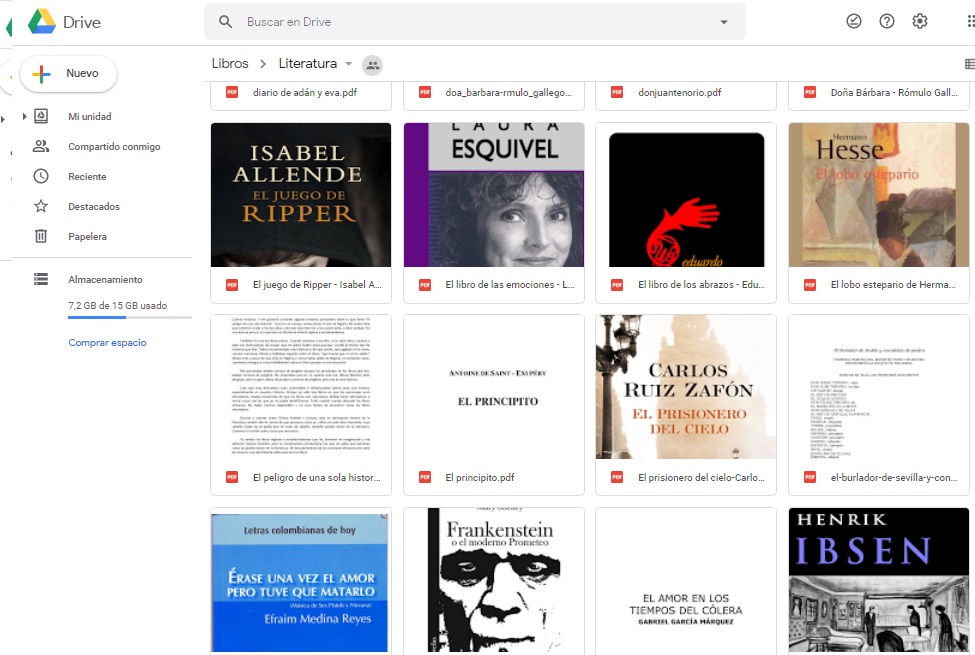The width and height of the screenshot is (975, 655).
Task: Open the Comprar espacio link
Action: pyautogui.click(x=107, y=342)
